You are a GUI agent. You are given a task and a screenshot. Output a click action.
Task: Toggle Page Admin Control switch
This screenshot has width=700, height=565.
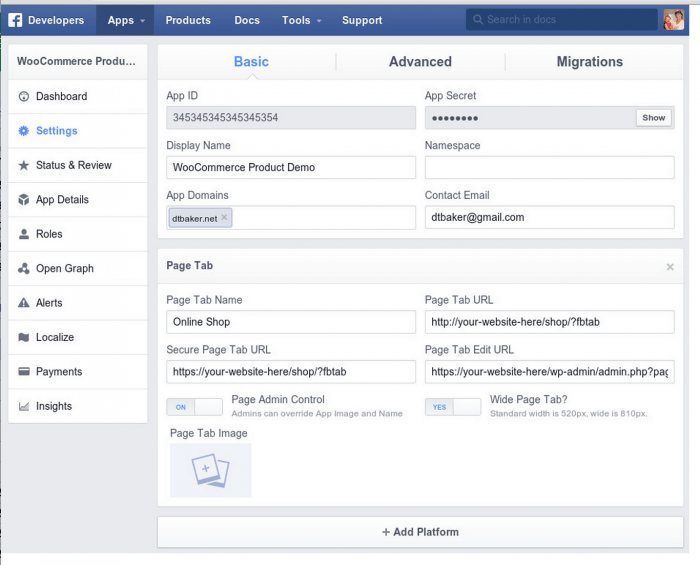(x=194, y=407)
